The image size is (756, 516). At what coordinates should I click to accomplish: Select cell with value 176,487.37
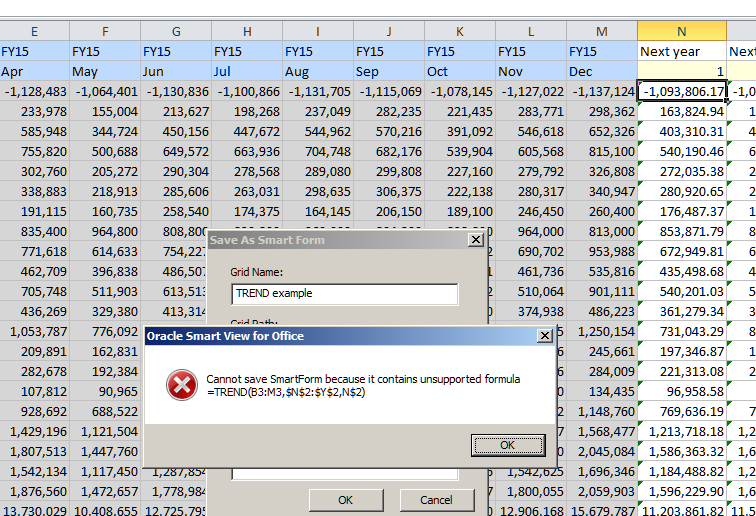682,211
